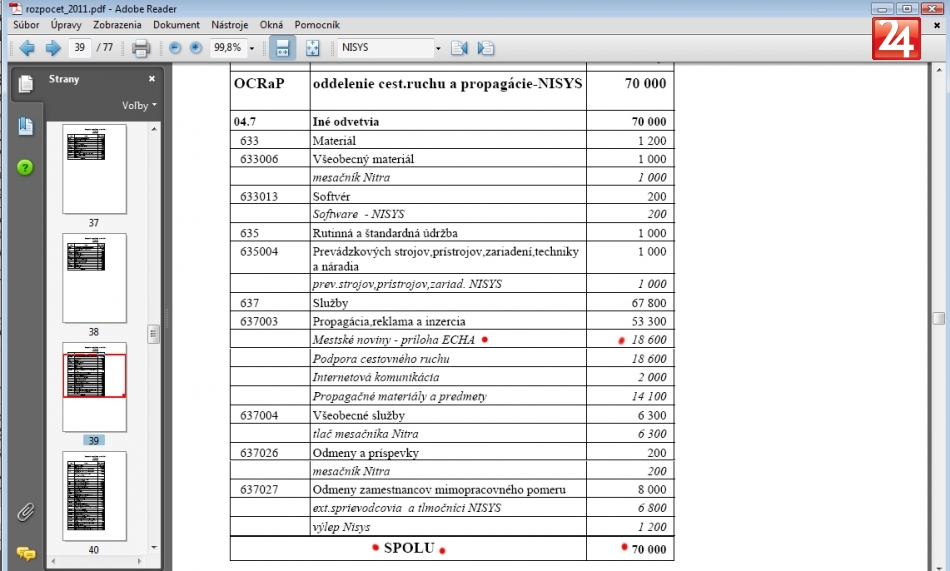
Task: Expand Voľby options in Strany panel
Action: [139, 105]
